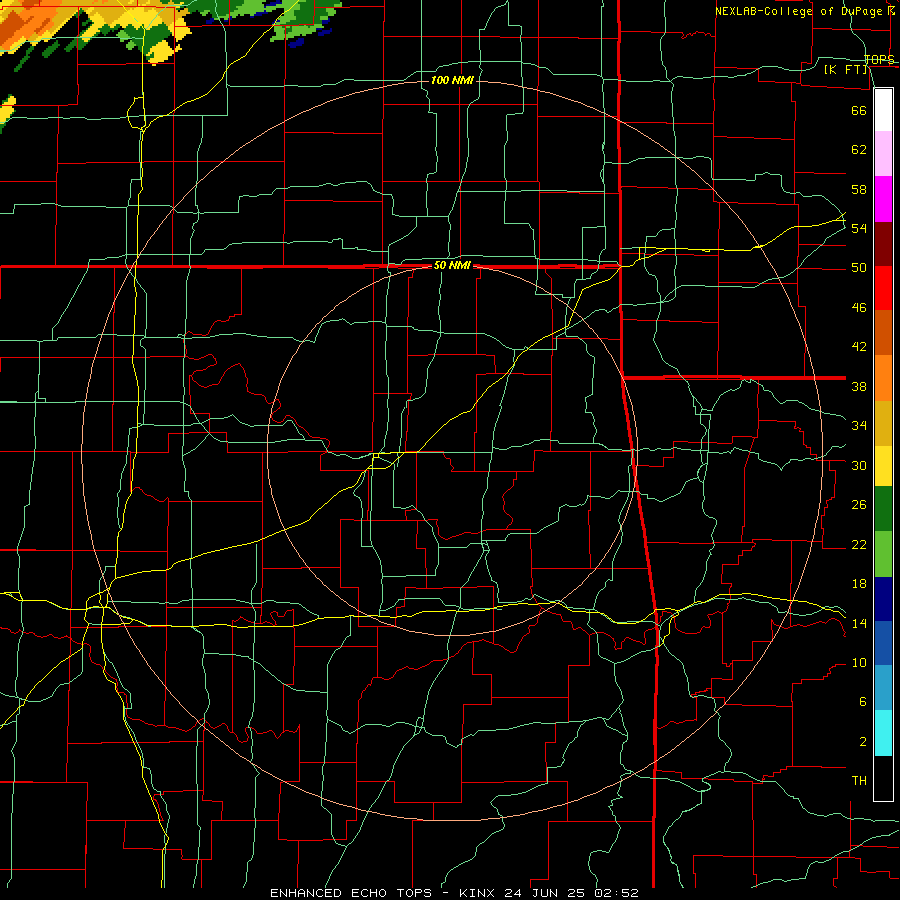This screenshot has height=900, width=900.
Task: Pick the medium blue legend swatch
Action: click(x=883, y=643)
